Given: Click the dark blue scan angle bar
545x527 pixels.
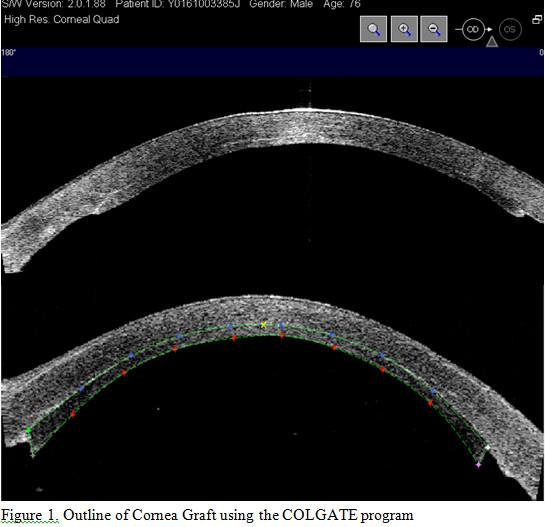Looking at the screenshot, I should click(x=272, y=62).
